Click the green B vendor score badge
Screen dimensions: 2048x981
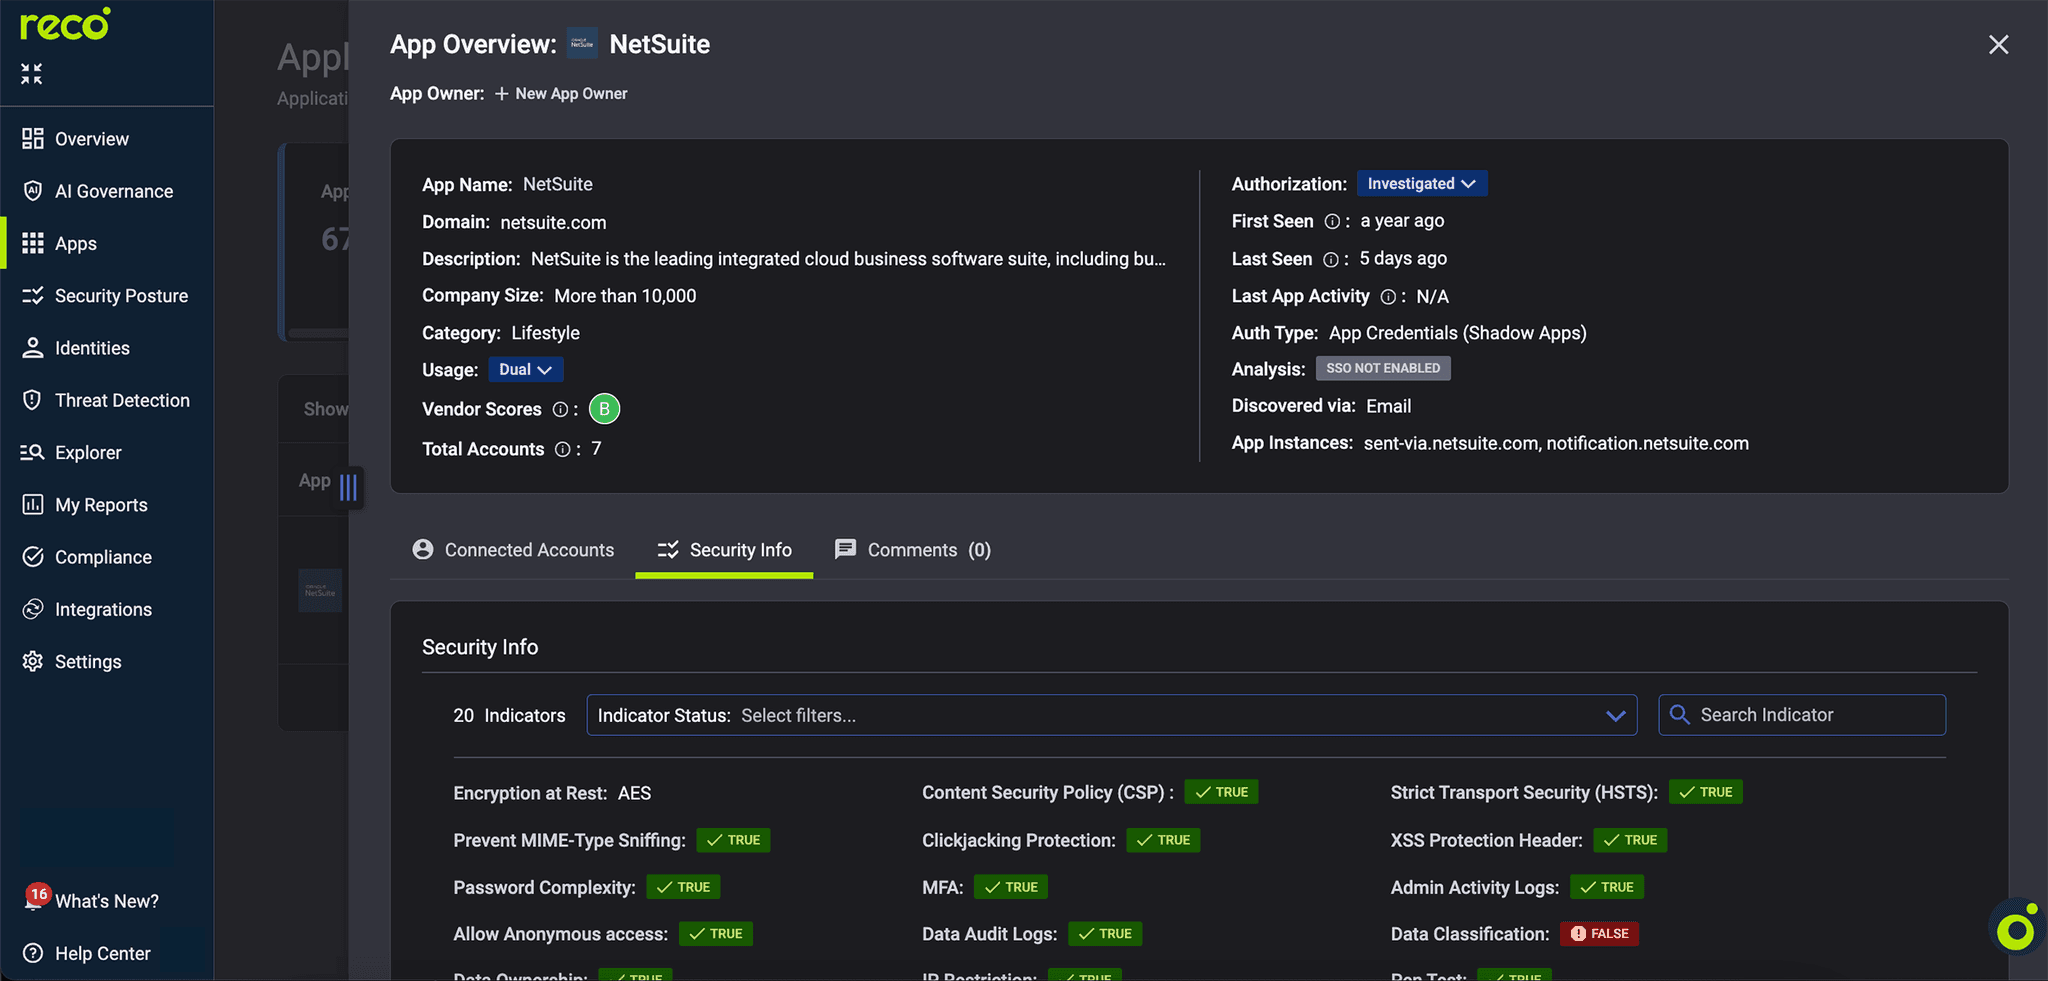click(604, 409)
